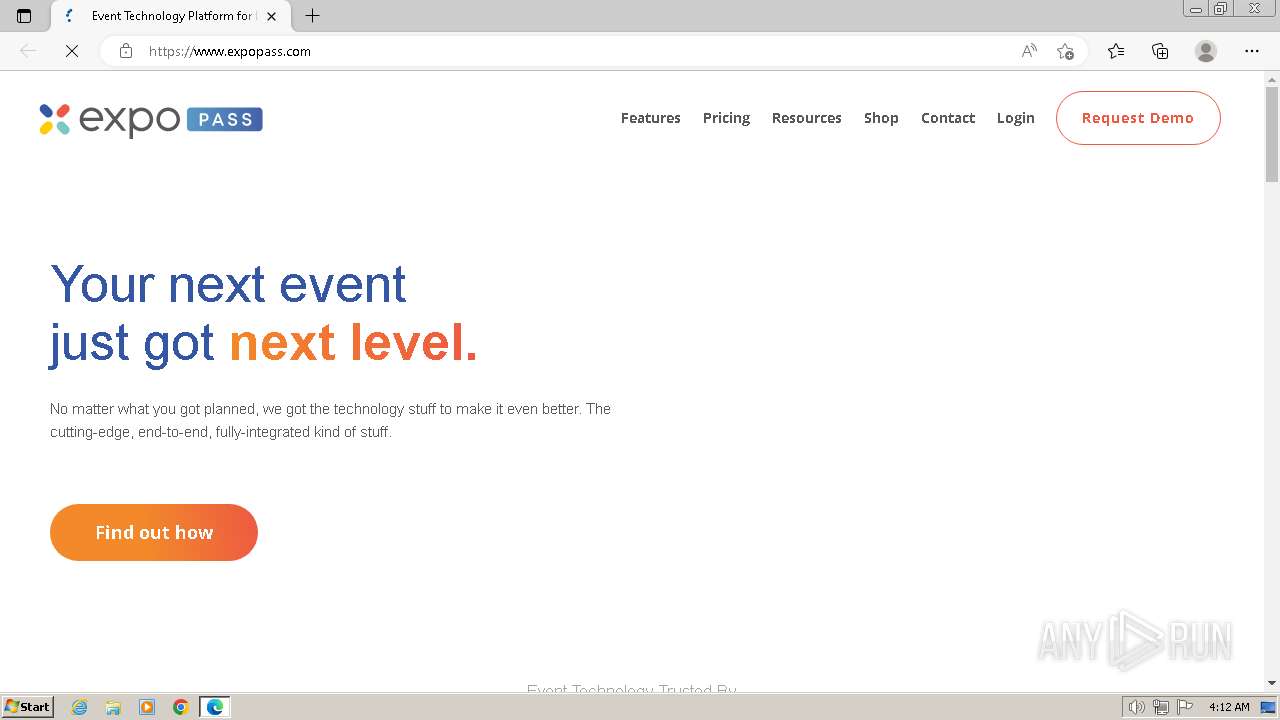Viewport: 1280px width, 720px height.
Task: Add this page to favorites
Action: click(x=1065, y=51)
